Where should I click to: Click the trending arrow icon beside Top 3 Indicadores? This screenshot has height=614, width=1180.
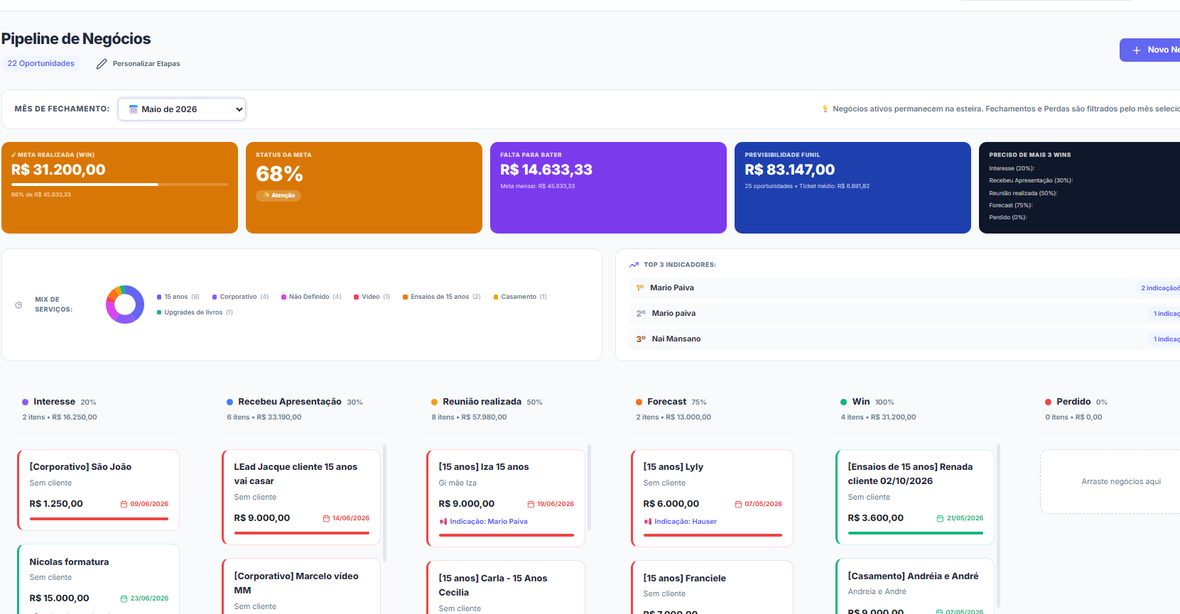[634, 265]
